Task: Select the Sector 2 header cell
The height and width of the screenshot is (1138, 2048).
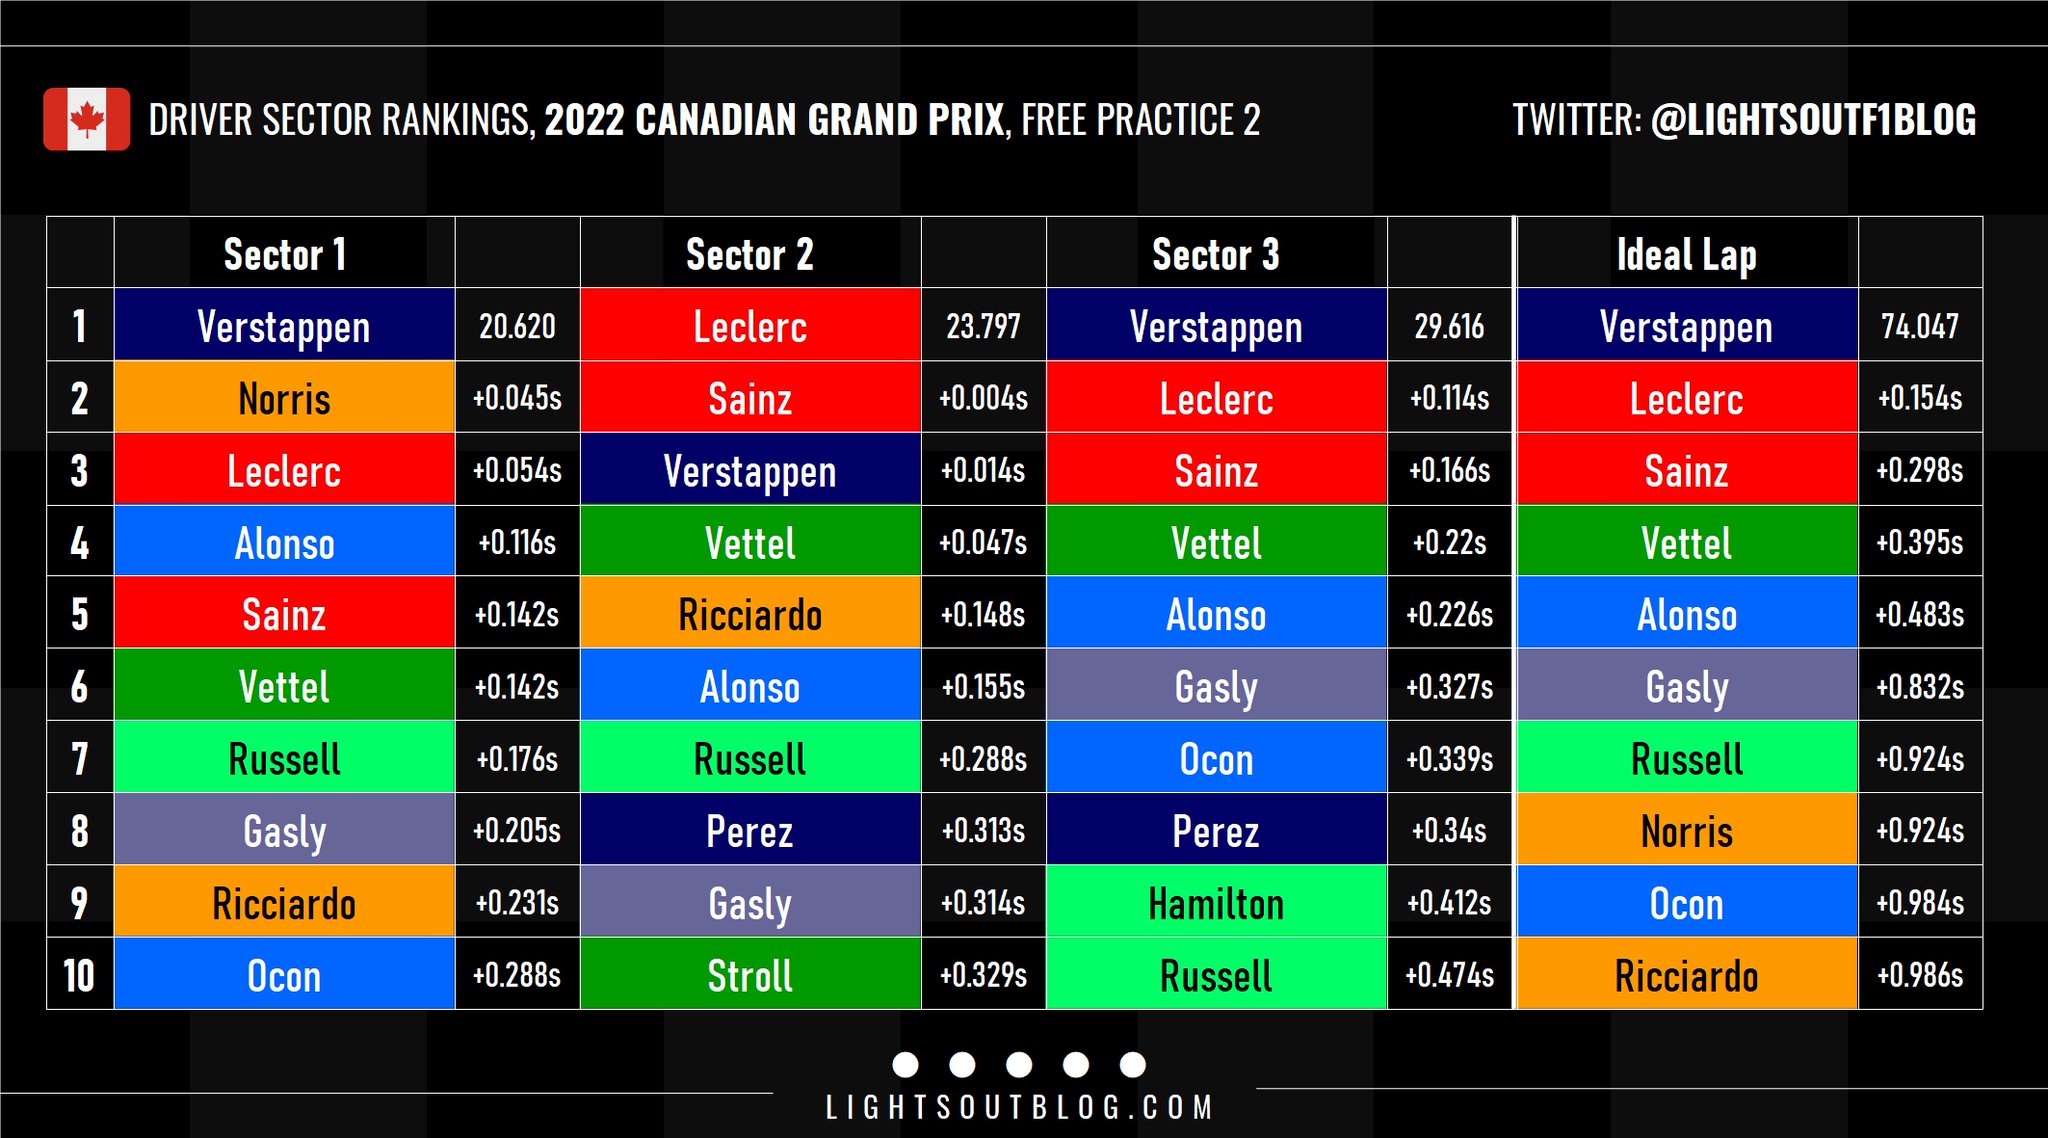Action: click(750, 253)
